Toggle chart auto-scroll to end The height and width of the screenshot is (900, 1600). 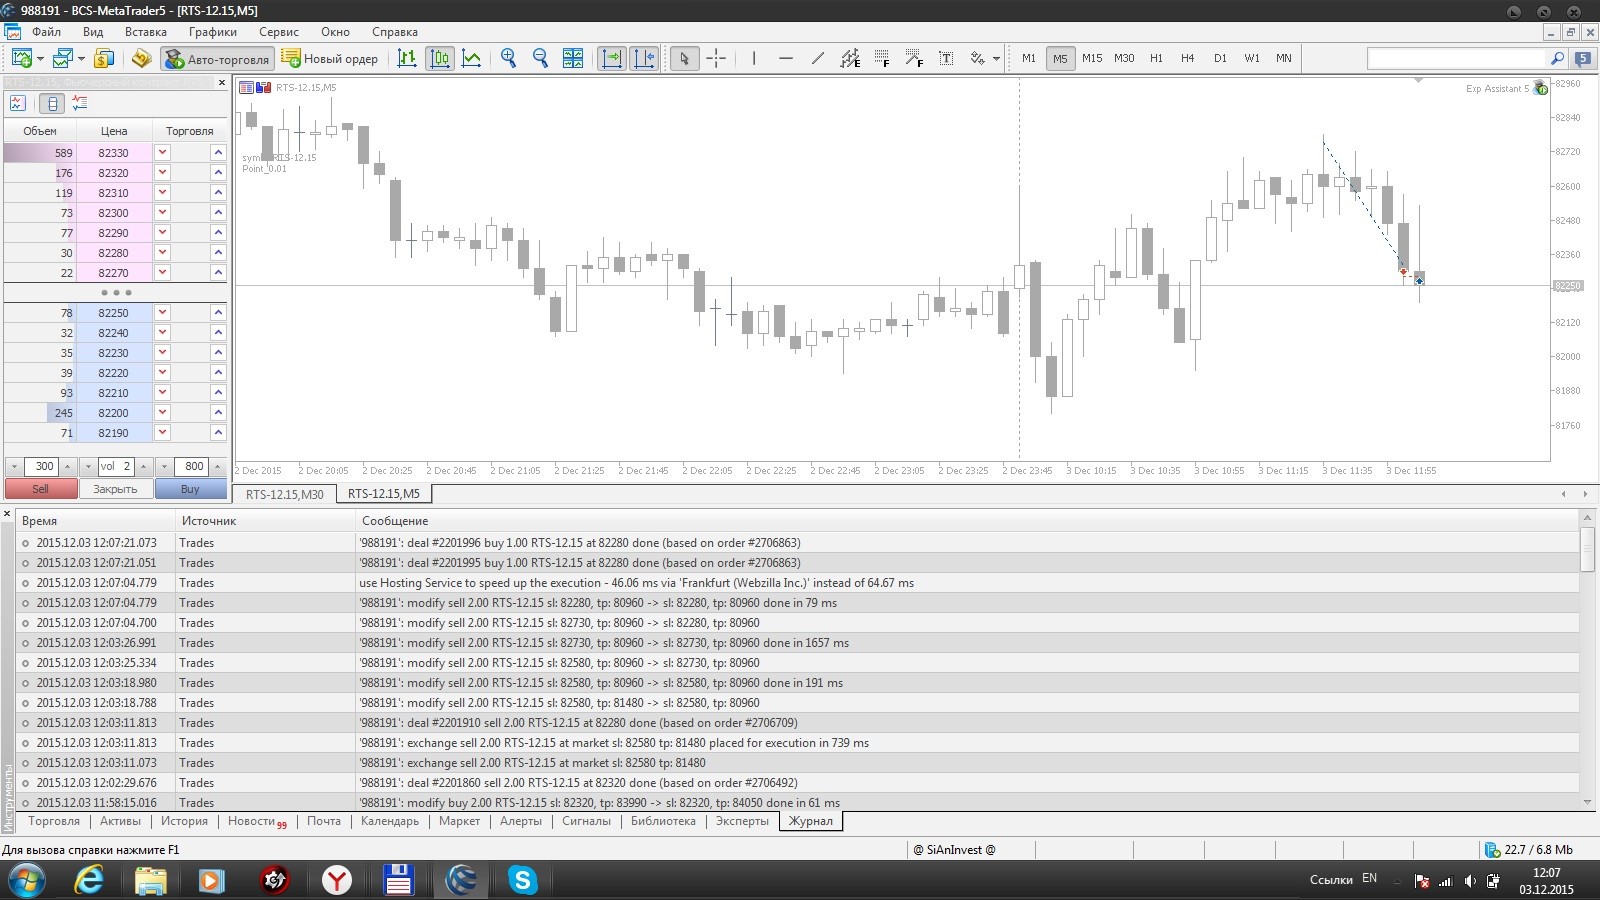point(611,58)
